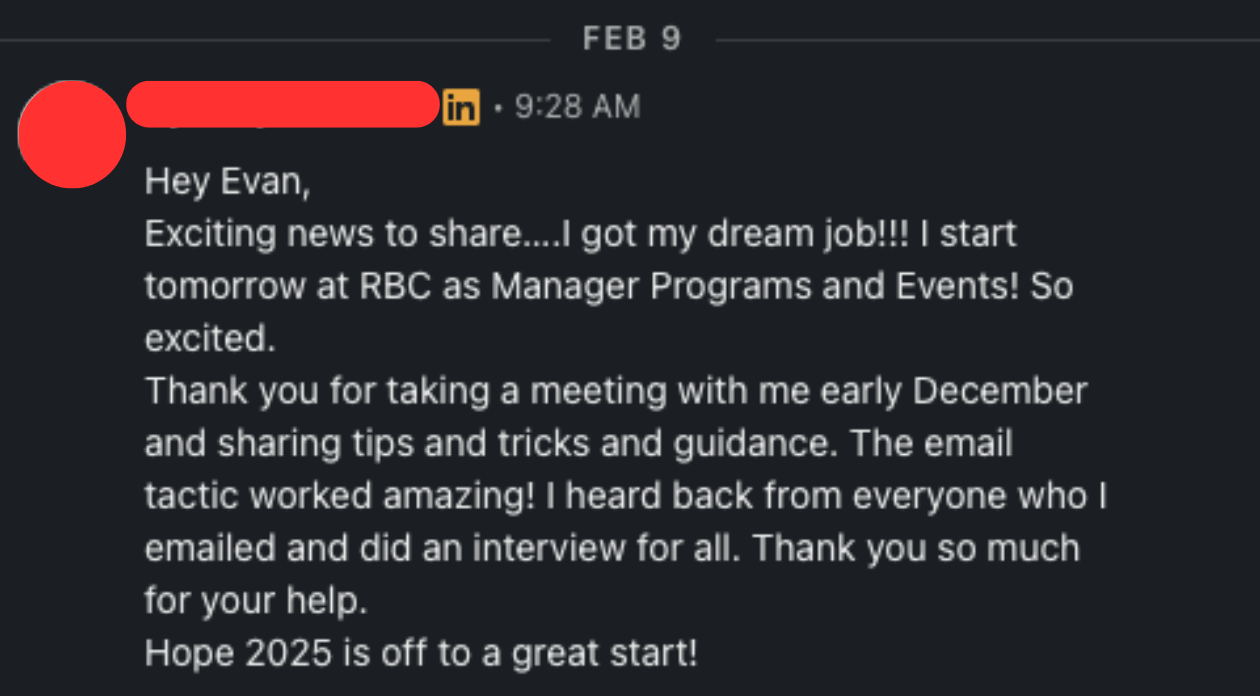Click the "Hey Evan," greeting line
1260x696 pixels.
coord(228,182)
